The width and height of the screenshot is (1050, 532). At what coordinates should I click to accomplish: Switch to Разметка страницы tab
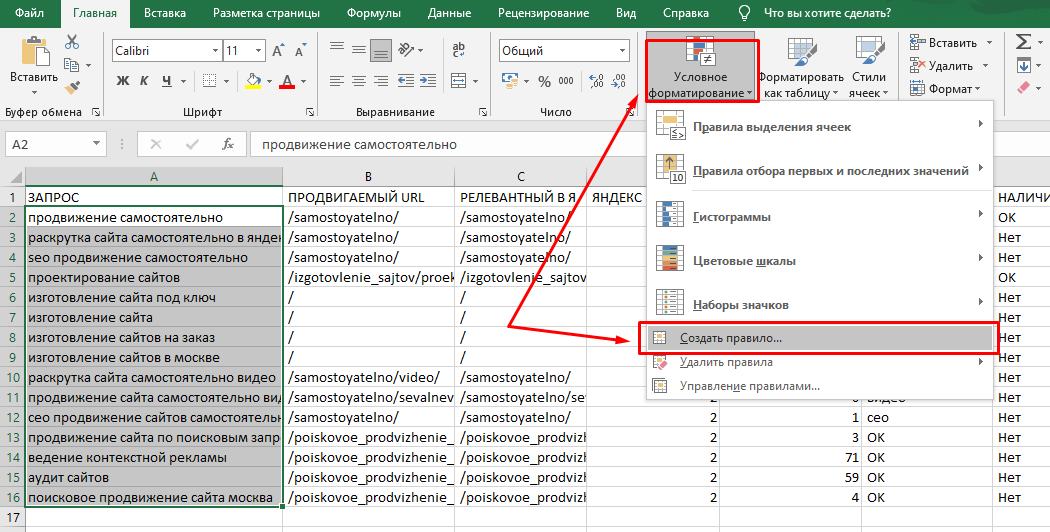pyautogui.click(x=267, y=13)
